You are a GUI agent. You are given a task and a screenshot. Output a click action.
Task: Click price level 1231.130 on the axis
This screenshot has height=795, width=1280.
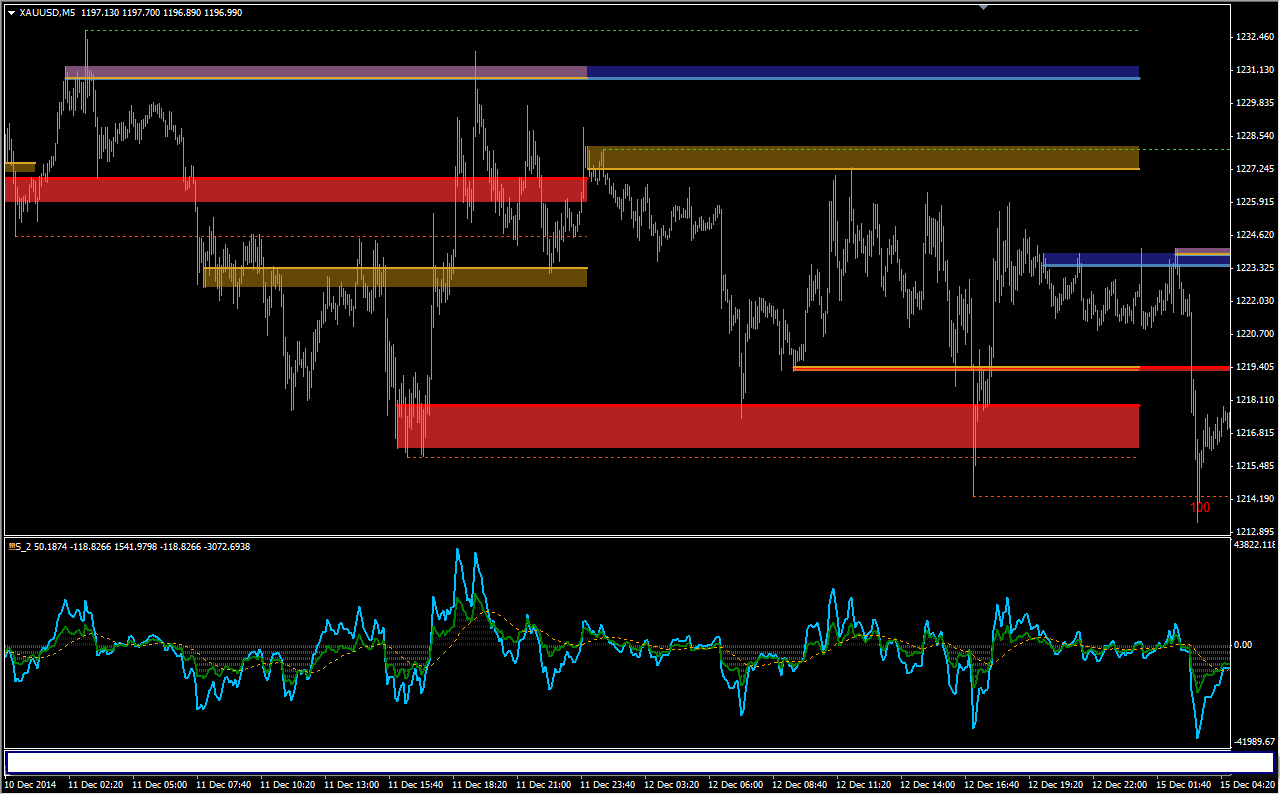pyautogui.click(x=1254, y=70)
